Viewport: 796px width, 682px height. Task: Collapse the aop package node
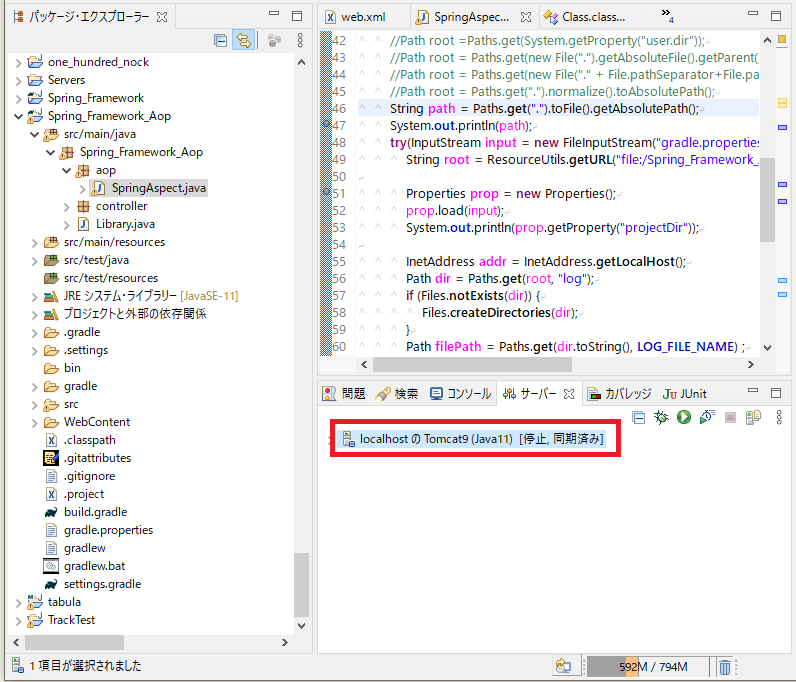click(x=67, y=171)
